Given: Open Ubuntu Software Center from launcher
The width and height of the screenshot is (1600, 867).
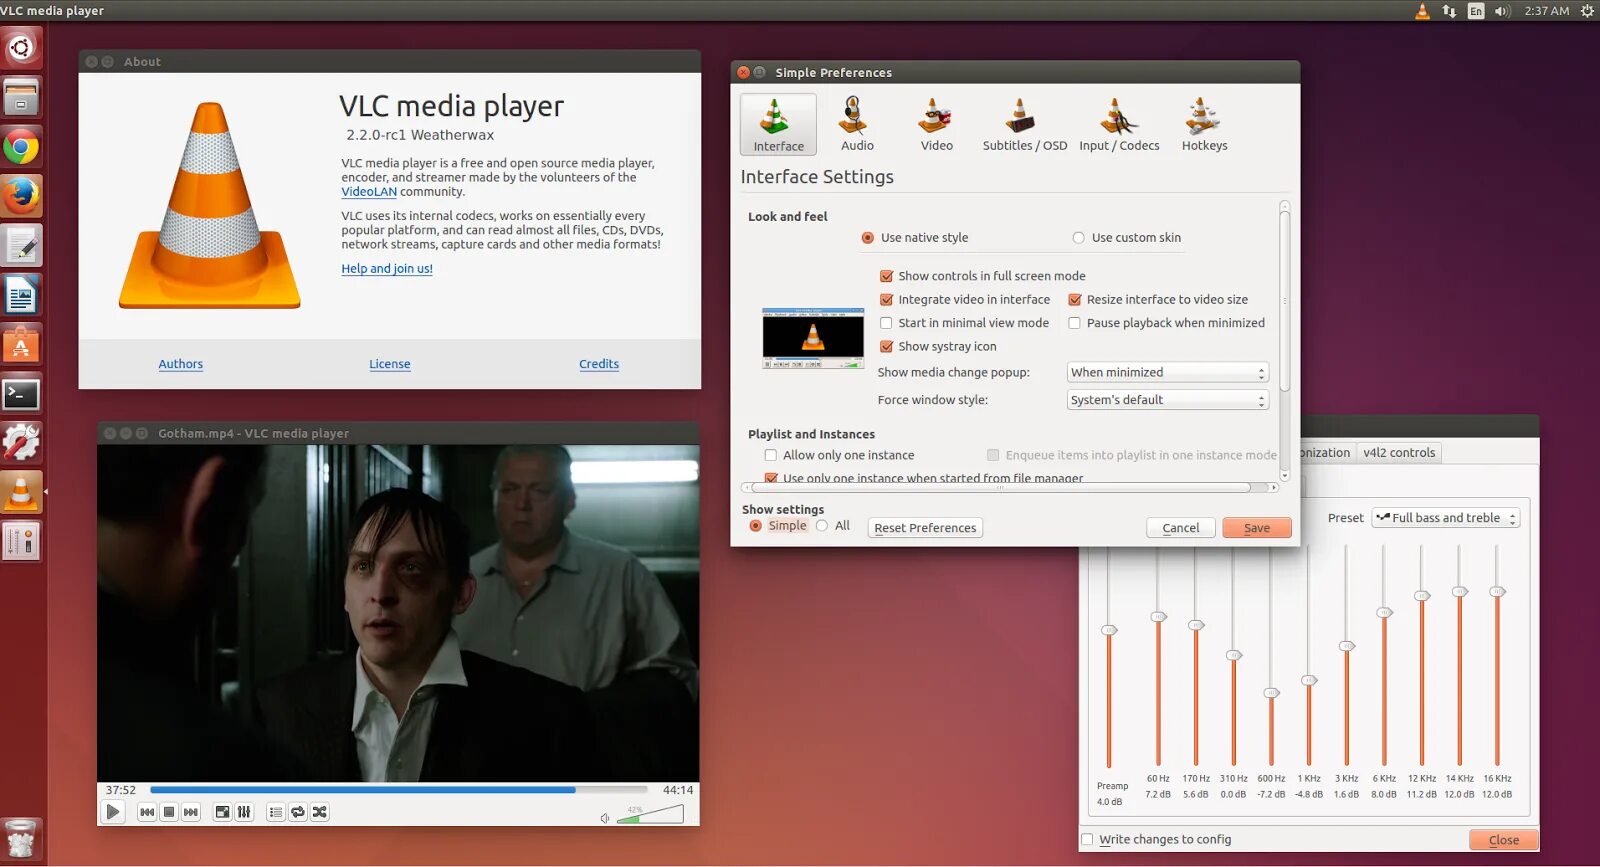Looking at the screenshot, I should coord(21,345).
